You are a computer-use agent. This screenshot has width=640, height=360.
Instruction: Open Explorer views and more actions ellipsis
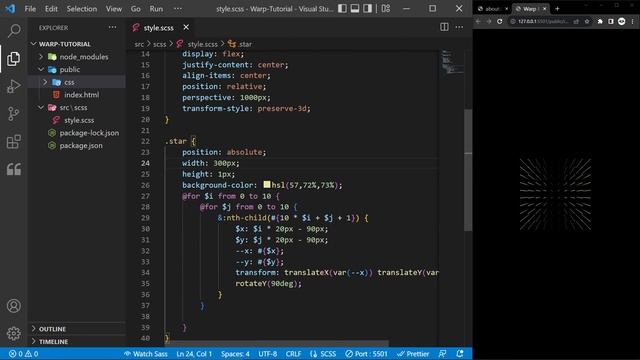112,27
